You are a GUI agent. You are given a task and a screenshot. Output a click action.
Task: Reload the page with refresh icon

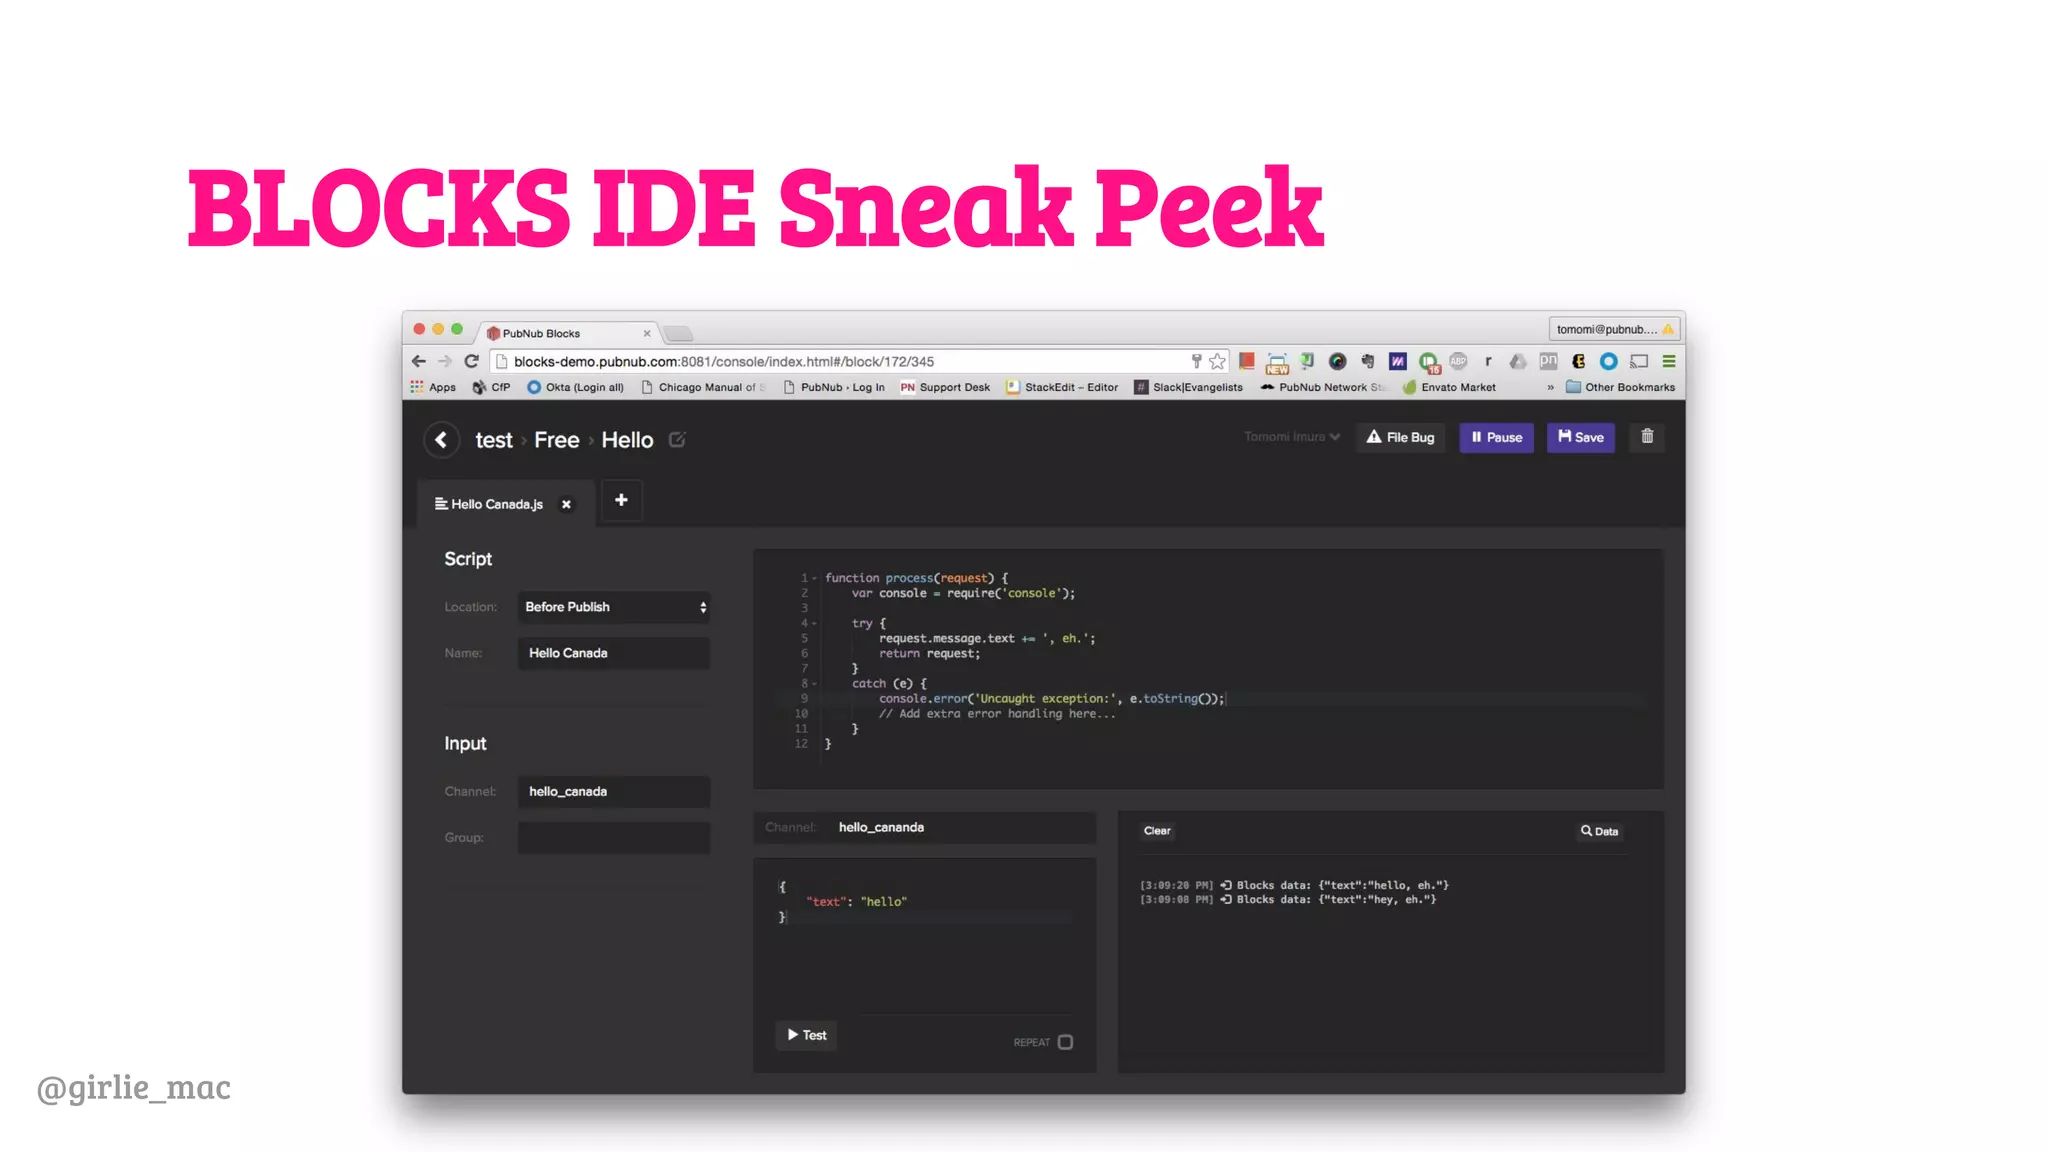point(472,361)
